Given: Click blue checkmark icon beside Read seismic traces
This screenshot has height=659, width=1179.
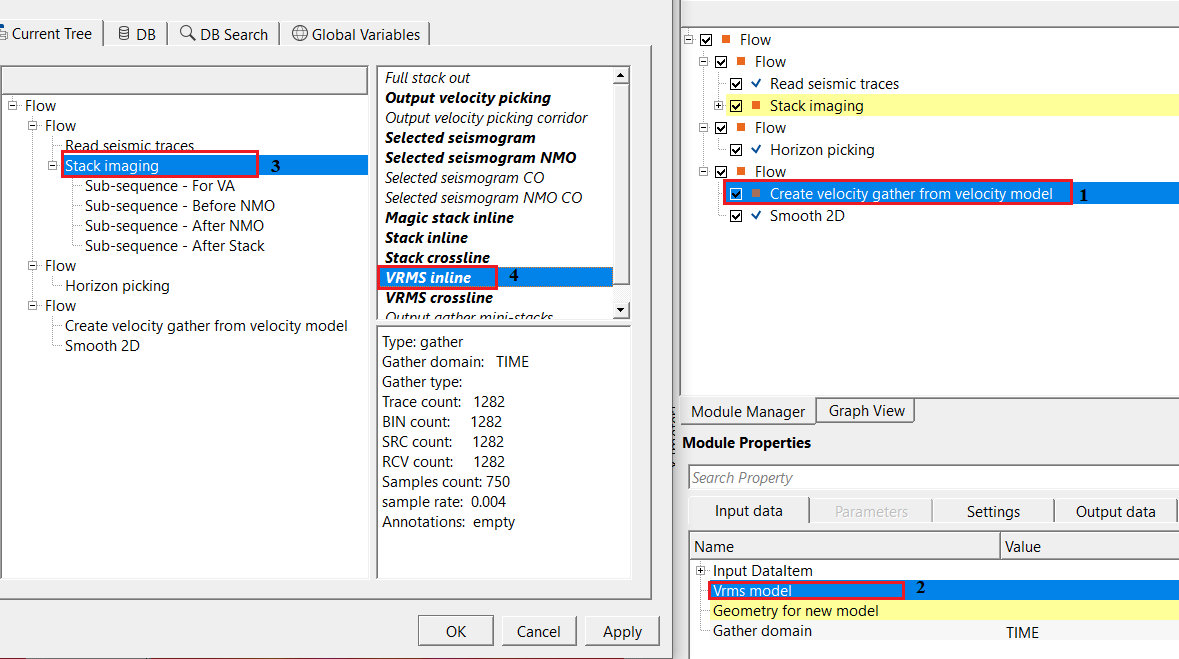Looking at the screenshot, I should coord(756,84).
